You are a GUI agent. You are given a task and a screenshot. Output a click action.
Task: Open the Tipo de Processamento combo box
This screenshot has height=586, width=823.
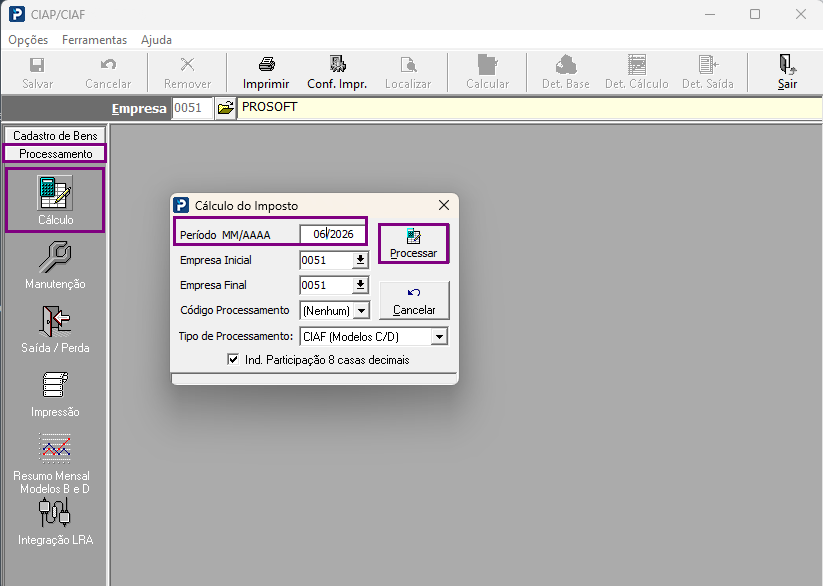pos(374,336)
